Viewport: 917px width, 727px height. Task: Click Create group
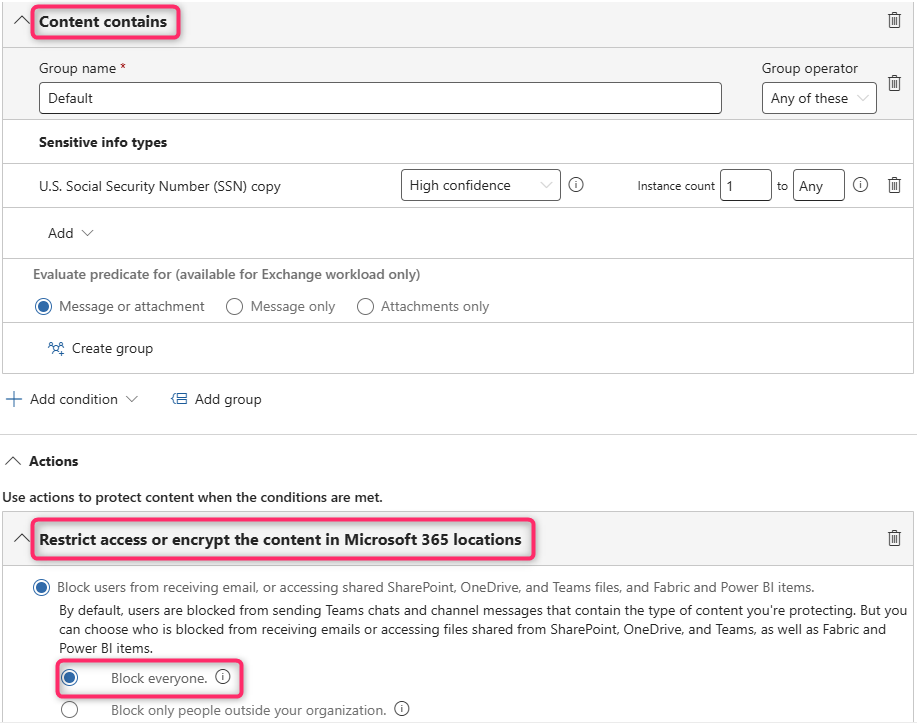(x=100, y=349)
